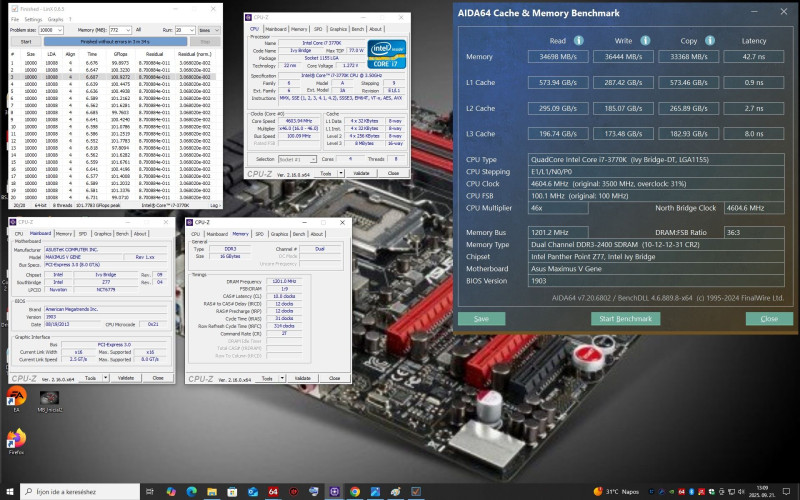
Task: Click Start Benchmark in AIDA64
Action: [626, 319]
